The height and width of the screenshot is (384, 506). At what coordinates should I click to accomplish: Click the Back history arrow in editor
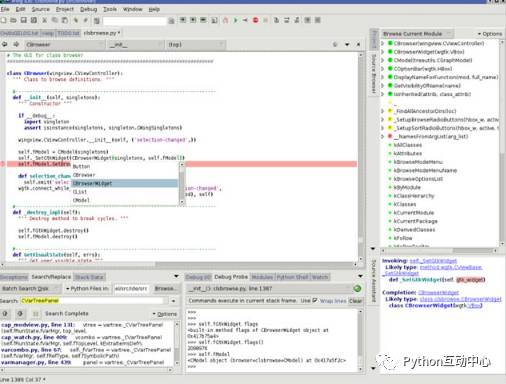[x=5, y=44]
